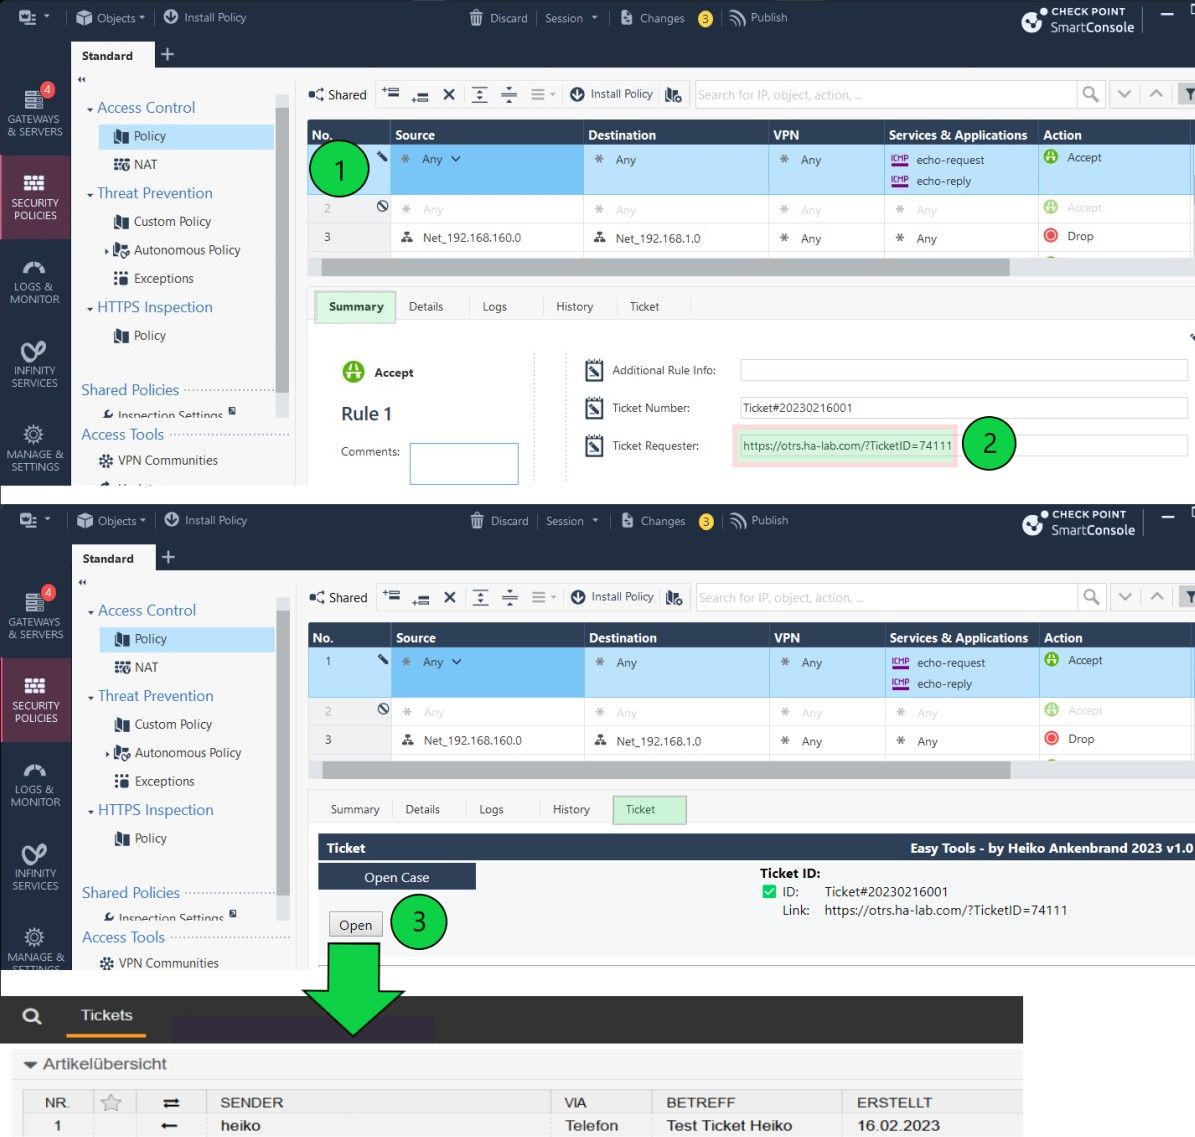Click the Ticket Number input field
This screenshot has height=1137, width=1195.
963,408
